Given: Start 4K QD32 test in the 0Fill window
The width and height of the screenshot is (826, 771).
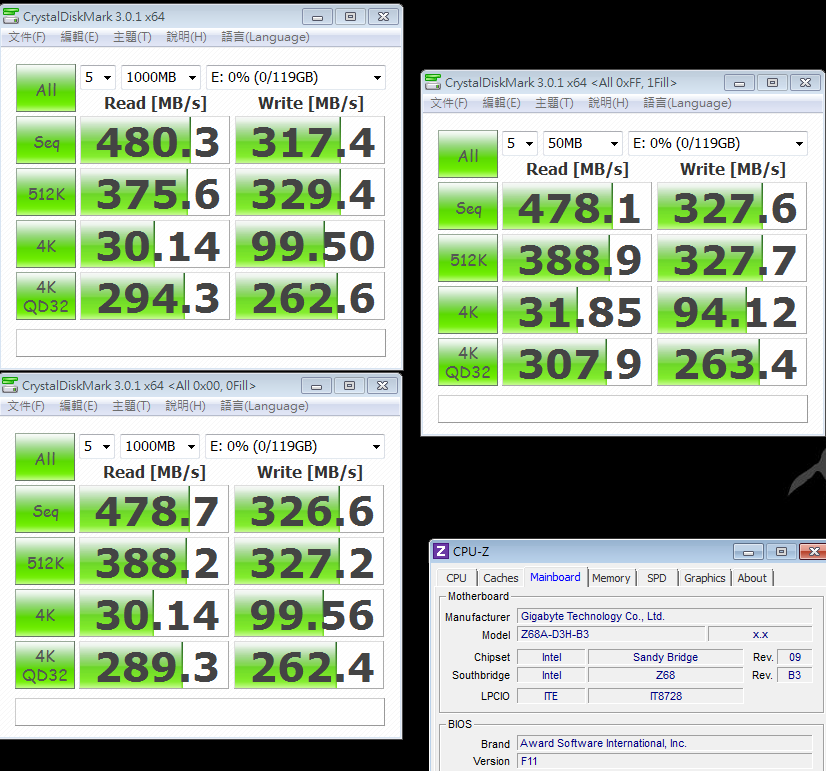Looking at the screenshot, I should click(45, 665).
